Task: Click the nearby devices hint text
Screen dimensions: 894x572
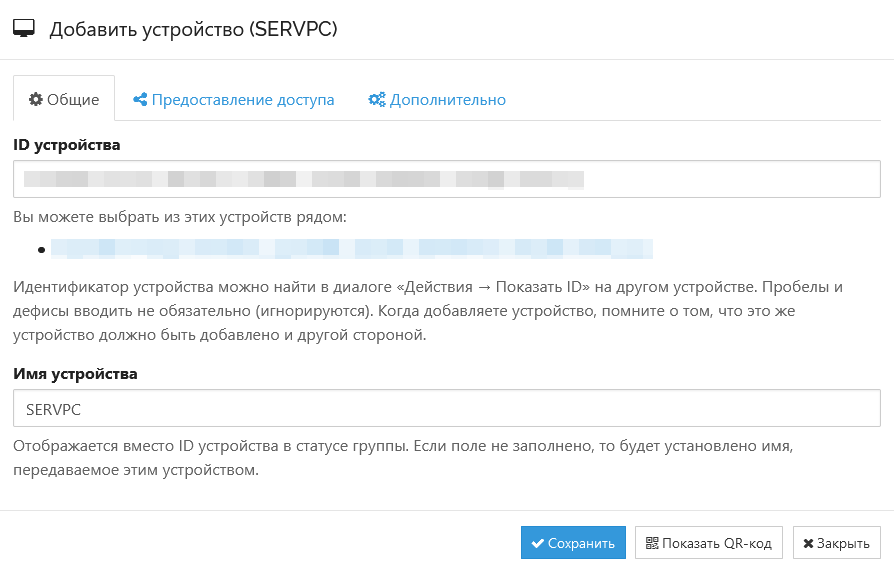Action: point(180,217)
